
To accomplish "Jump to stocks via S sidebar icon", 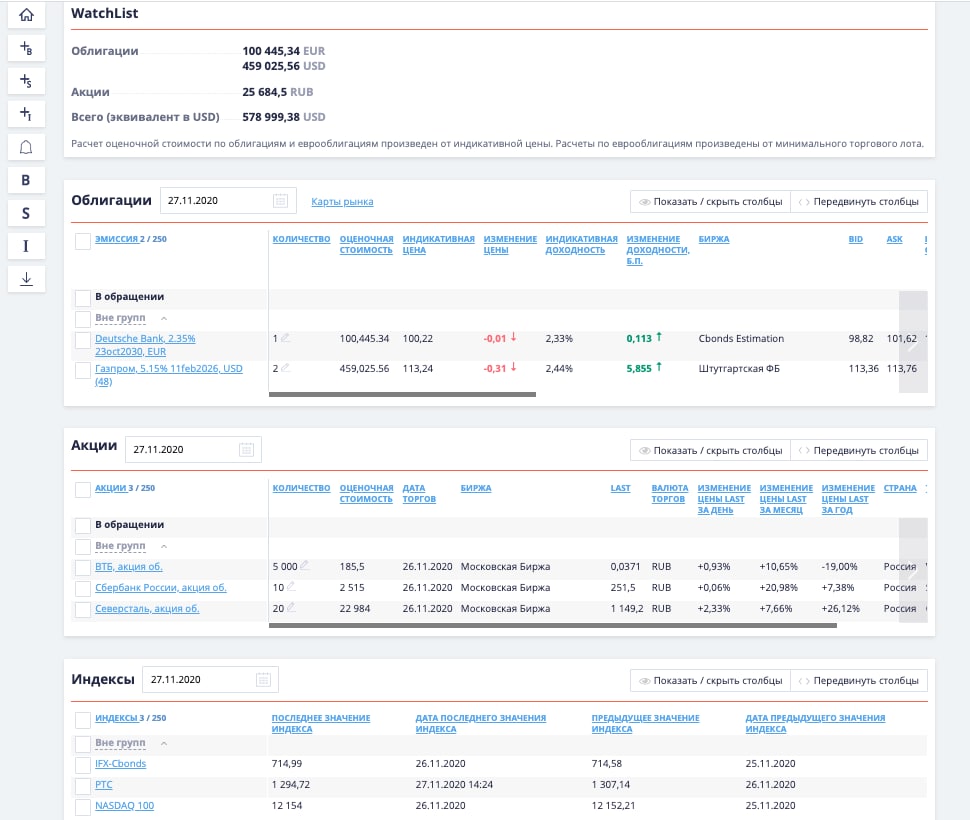I will point(26,213).
